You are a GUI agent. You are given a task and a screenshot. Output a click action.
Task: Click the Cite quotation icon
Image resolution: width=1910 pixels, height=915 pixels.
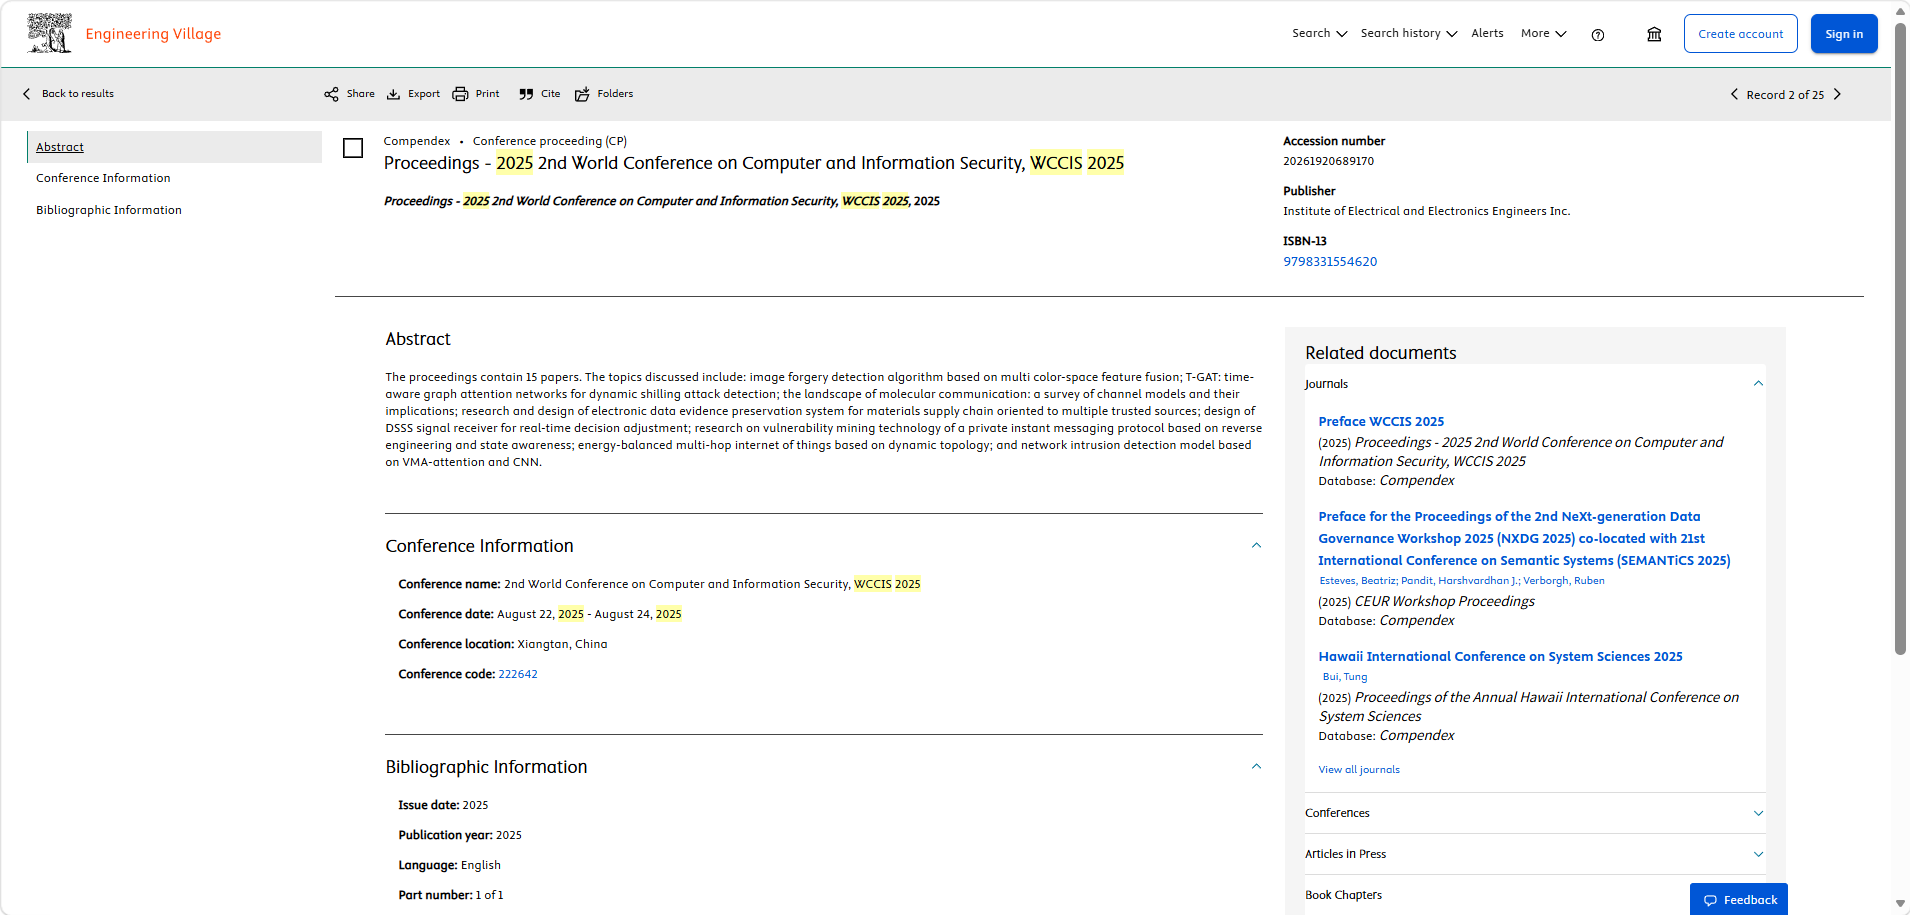point(526,94)
